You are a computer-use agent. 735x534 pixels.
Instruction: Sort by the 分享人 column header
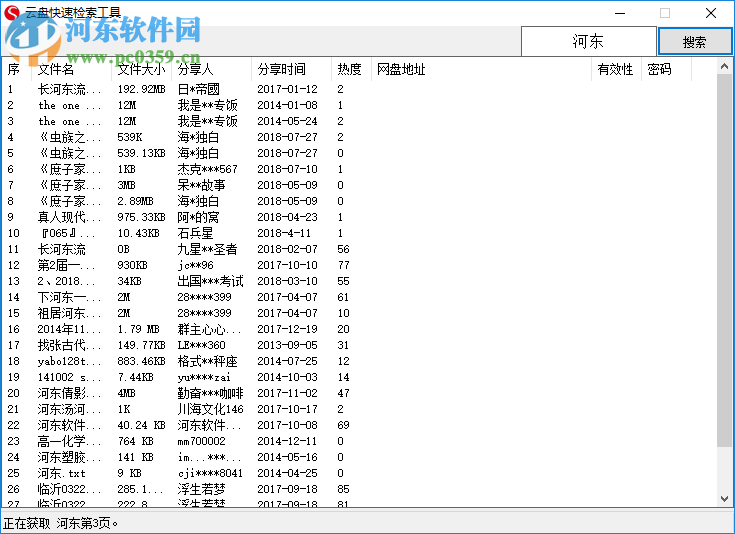pos(211,69)
